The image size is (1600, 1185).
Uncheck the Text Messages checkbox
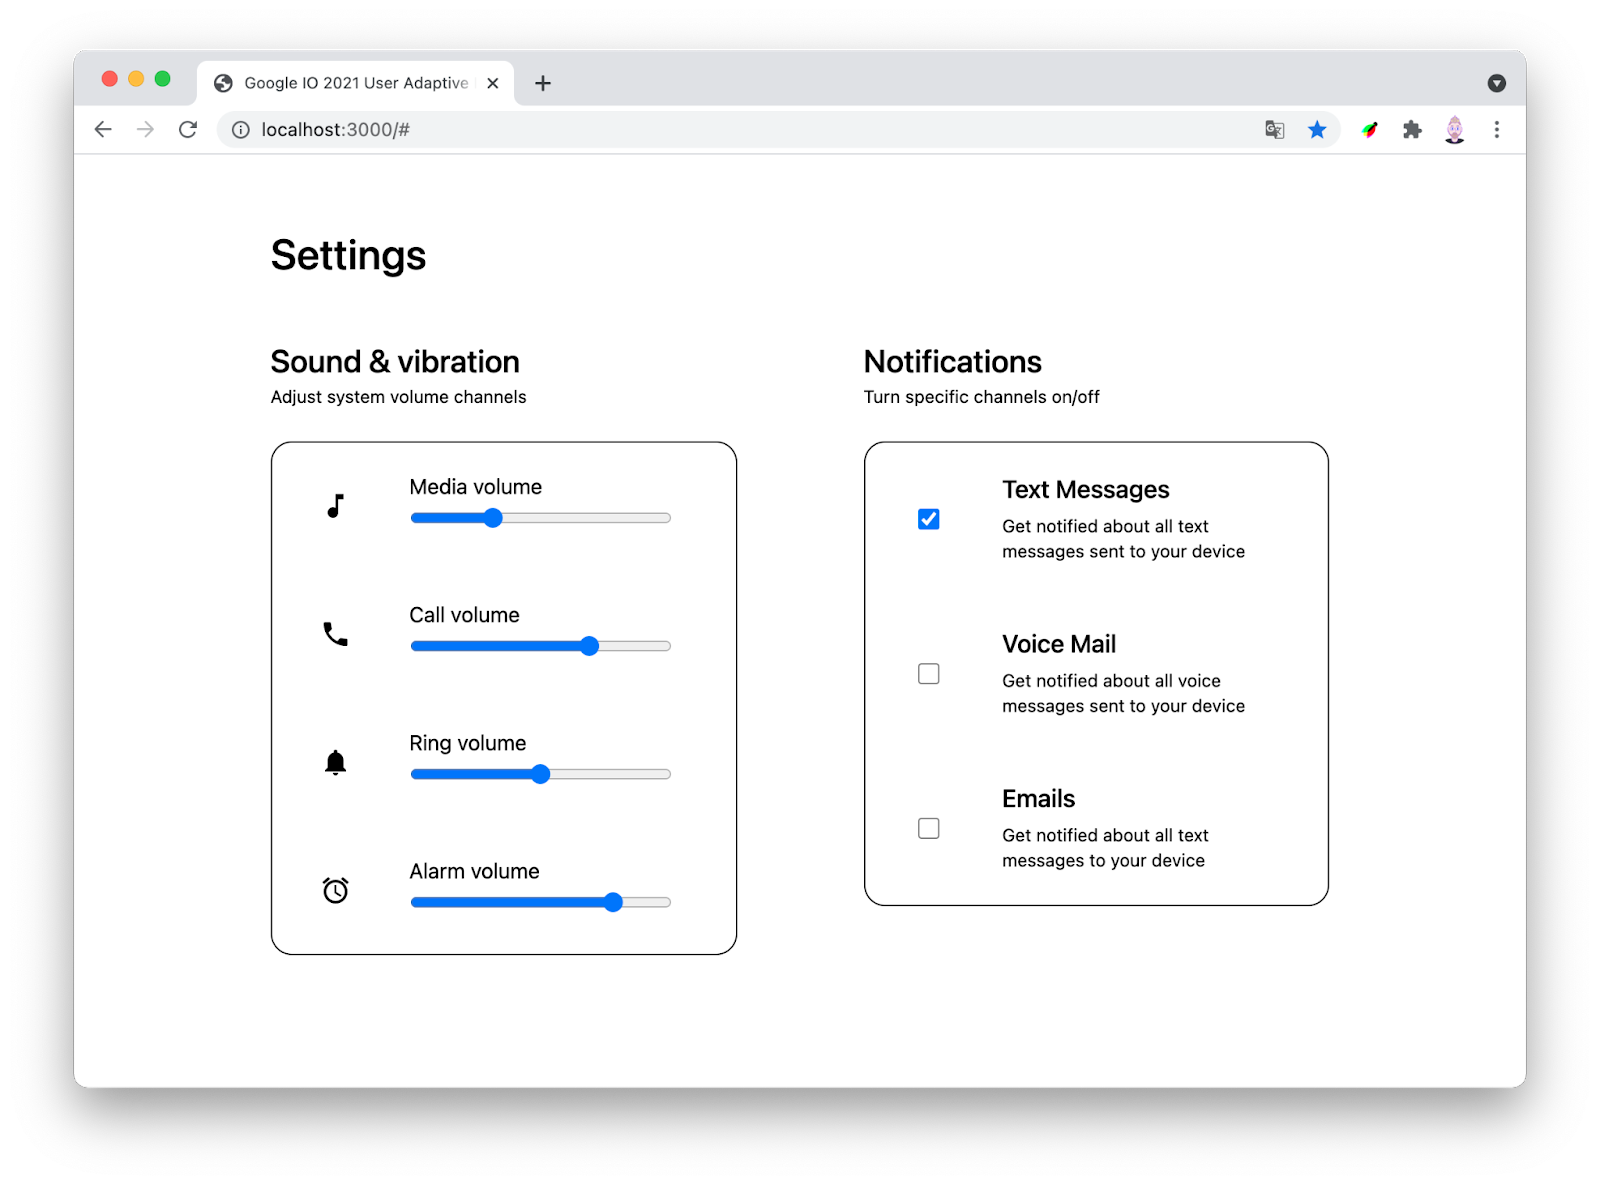coord(929,519)
